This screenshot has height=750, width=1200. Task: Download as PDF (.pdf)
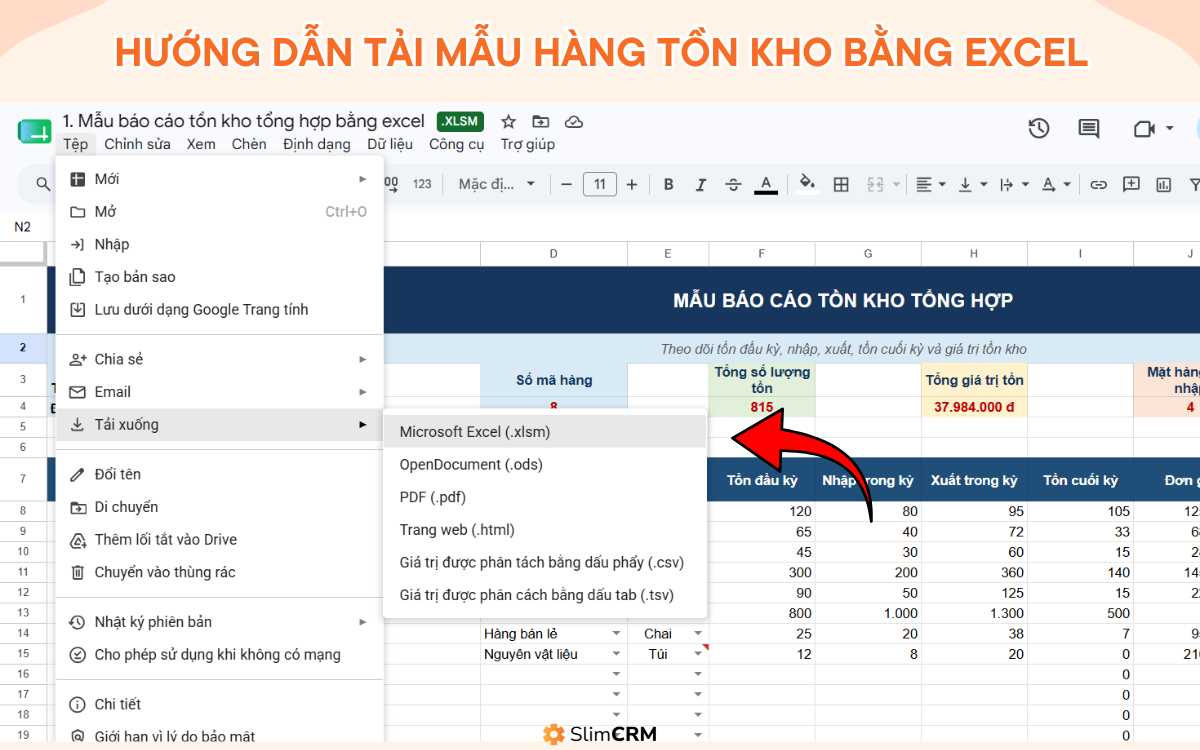coord(545,497)
